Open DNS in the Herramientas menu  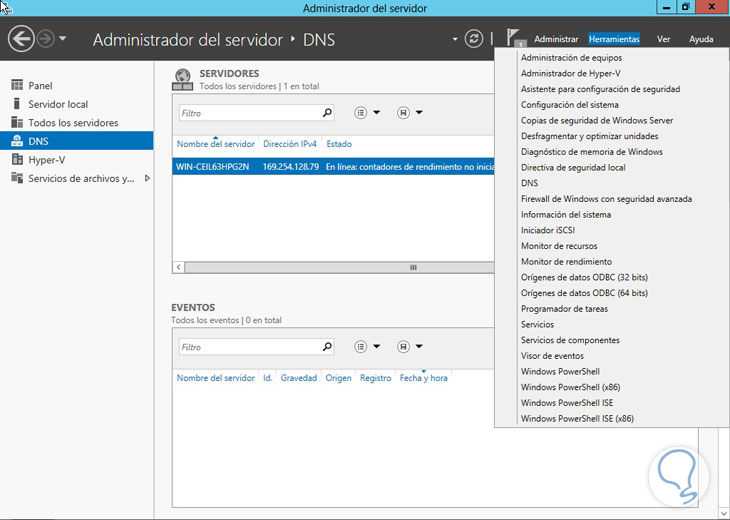[529, 183]
